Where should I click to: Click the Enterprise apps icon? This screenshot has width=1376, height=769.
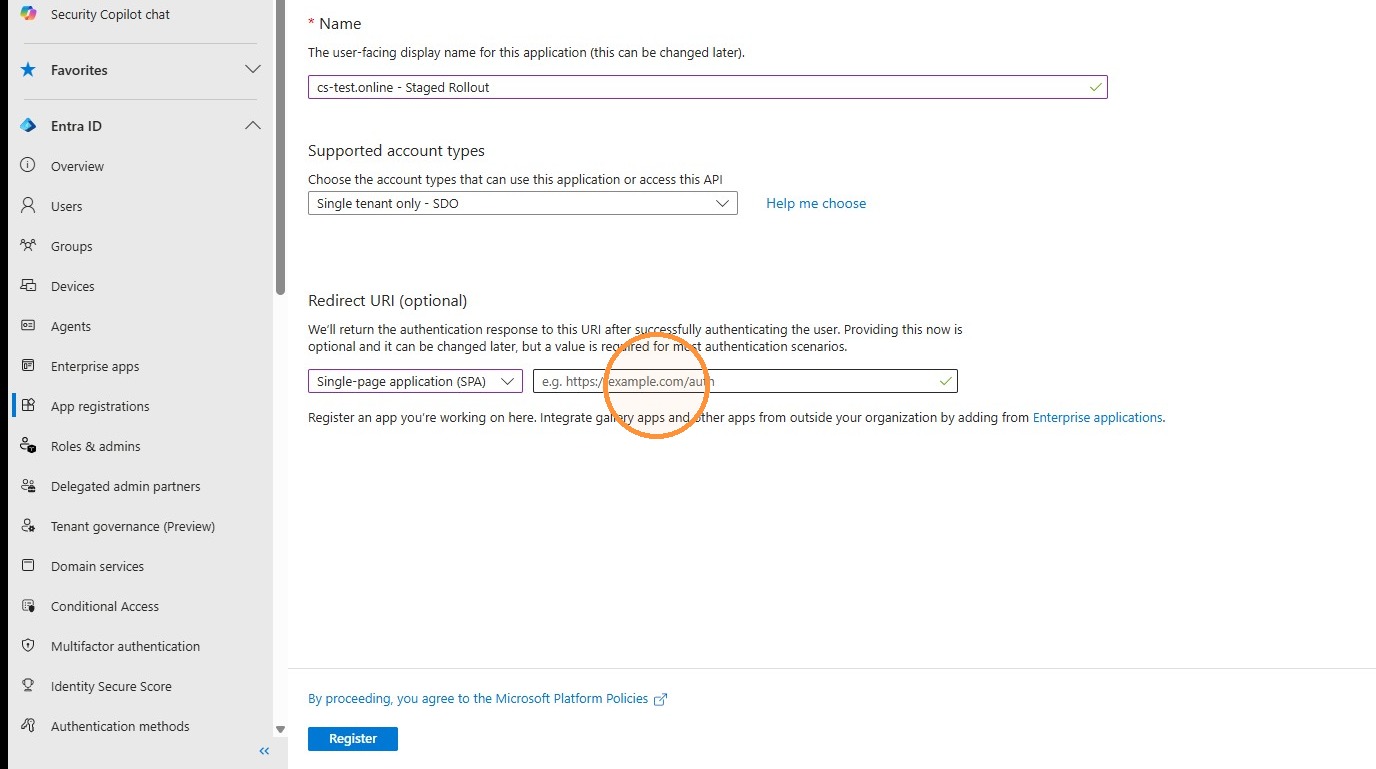[28, 366]
